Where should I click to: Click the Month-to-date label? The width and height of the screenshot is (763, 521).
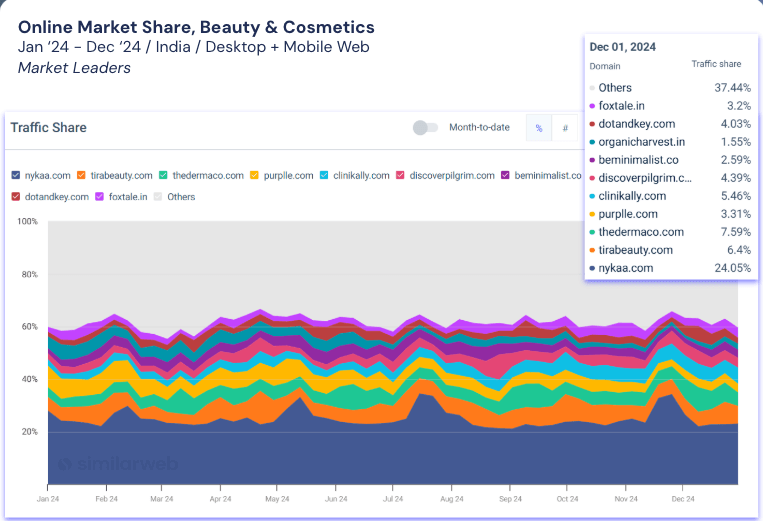point(479,127)
